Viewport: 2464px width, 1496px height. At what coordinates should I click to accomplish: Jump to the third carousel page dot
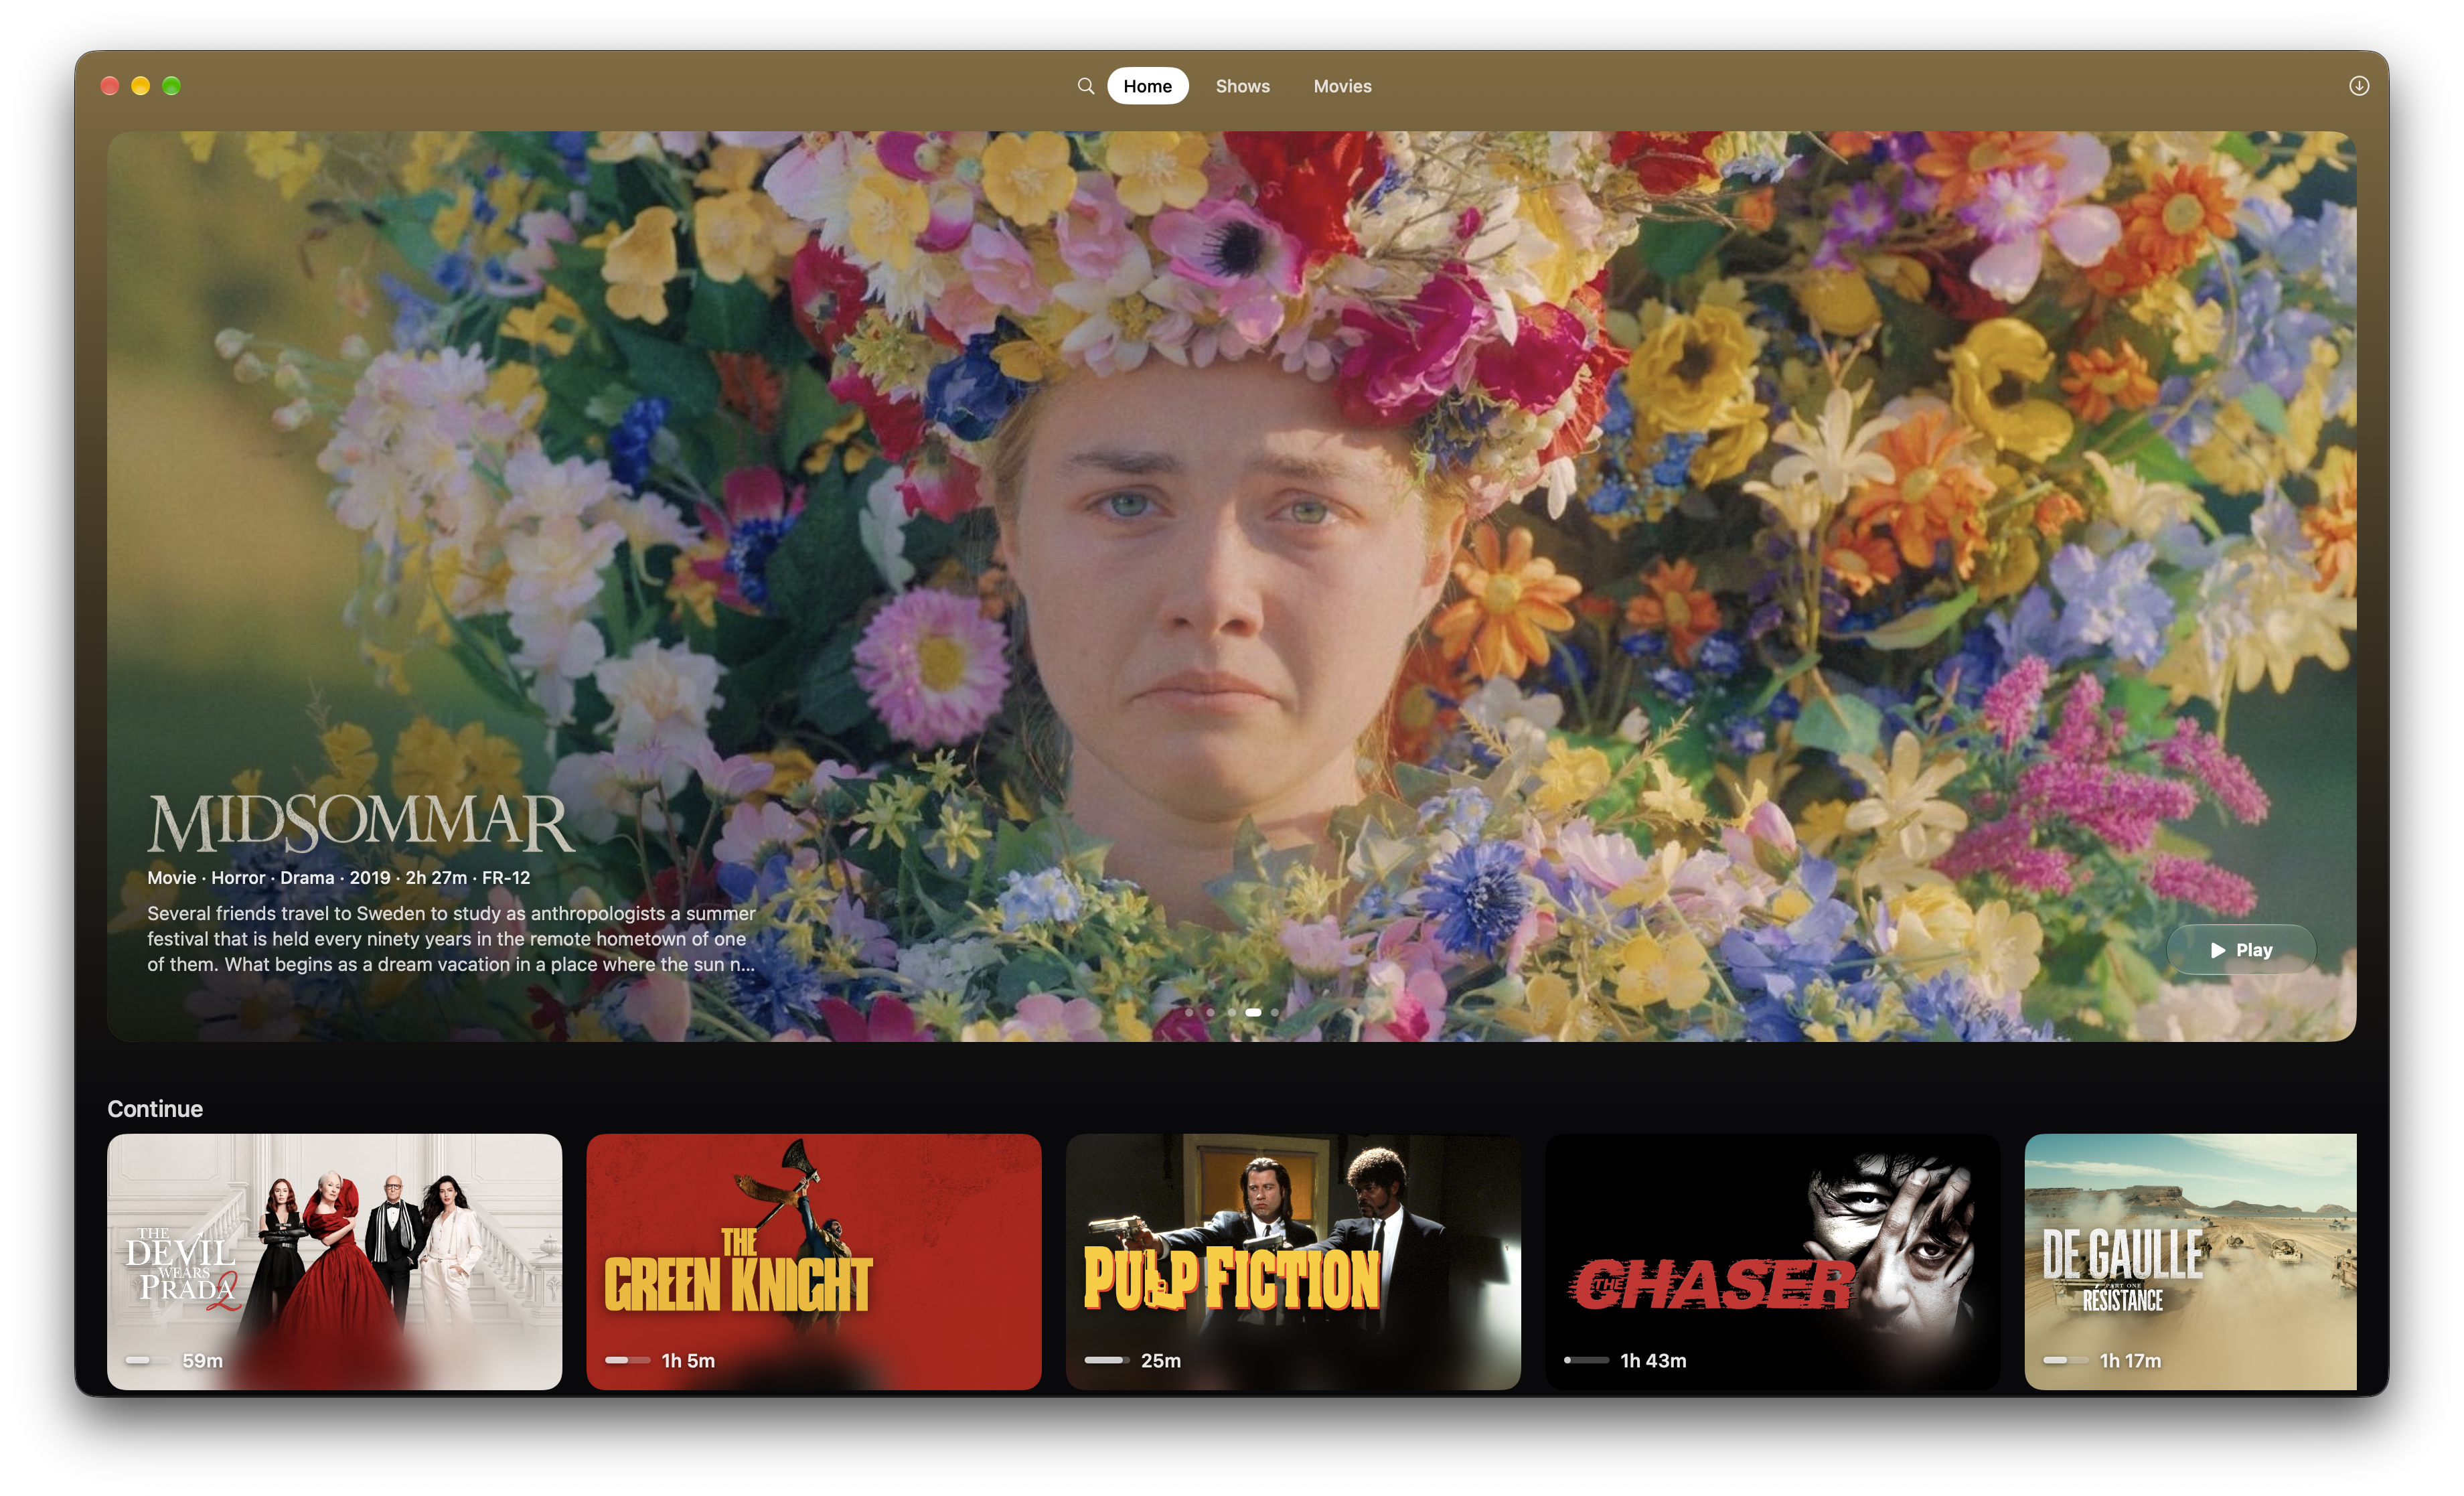tap(1232, 1012)
